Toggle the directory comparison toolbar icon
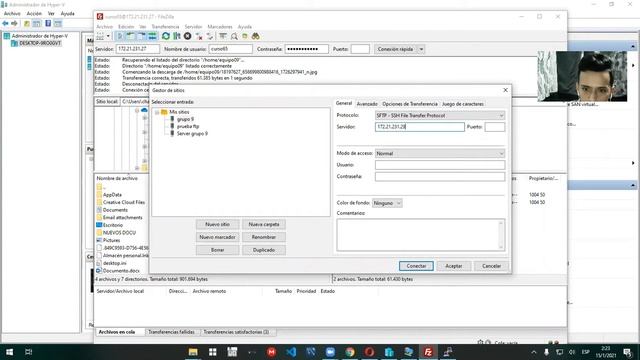The height and width of the screenshot is (360, 640). (234, 36)
